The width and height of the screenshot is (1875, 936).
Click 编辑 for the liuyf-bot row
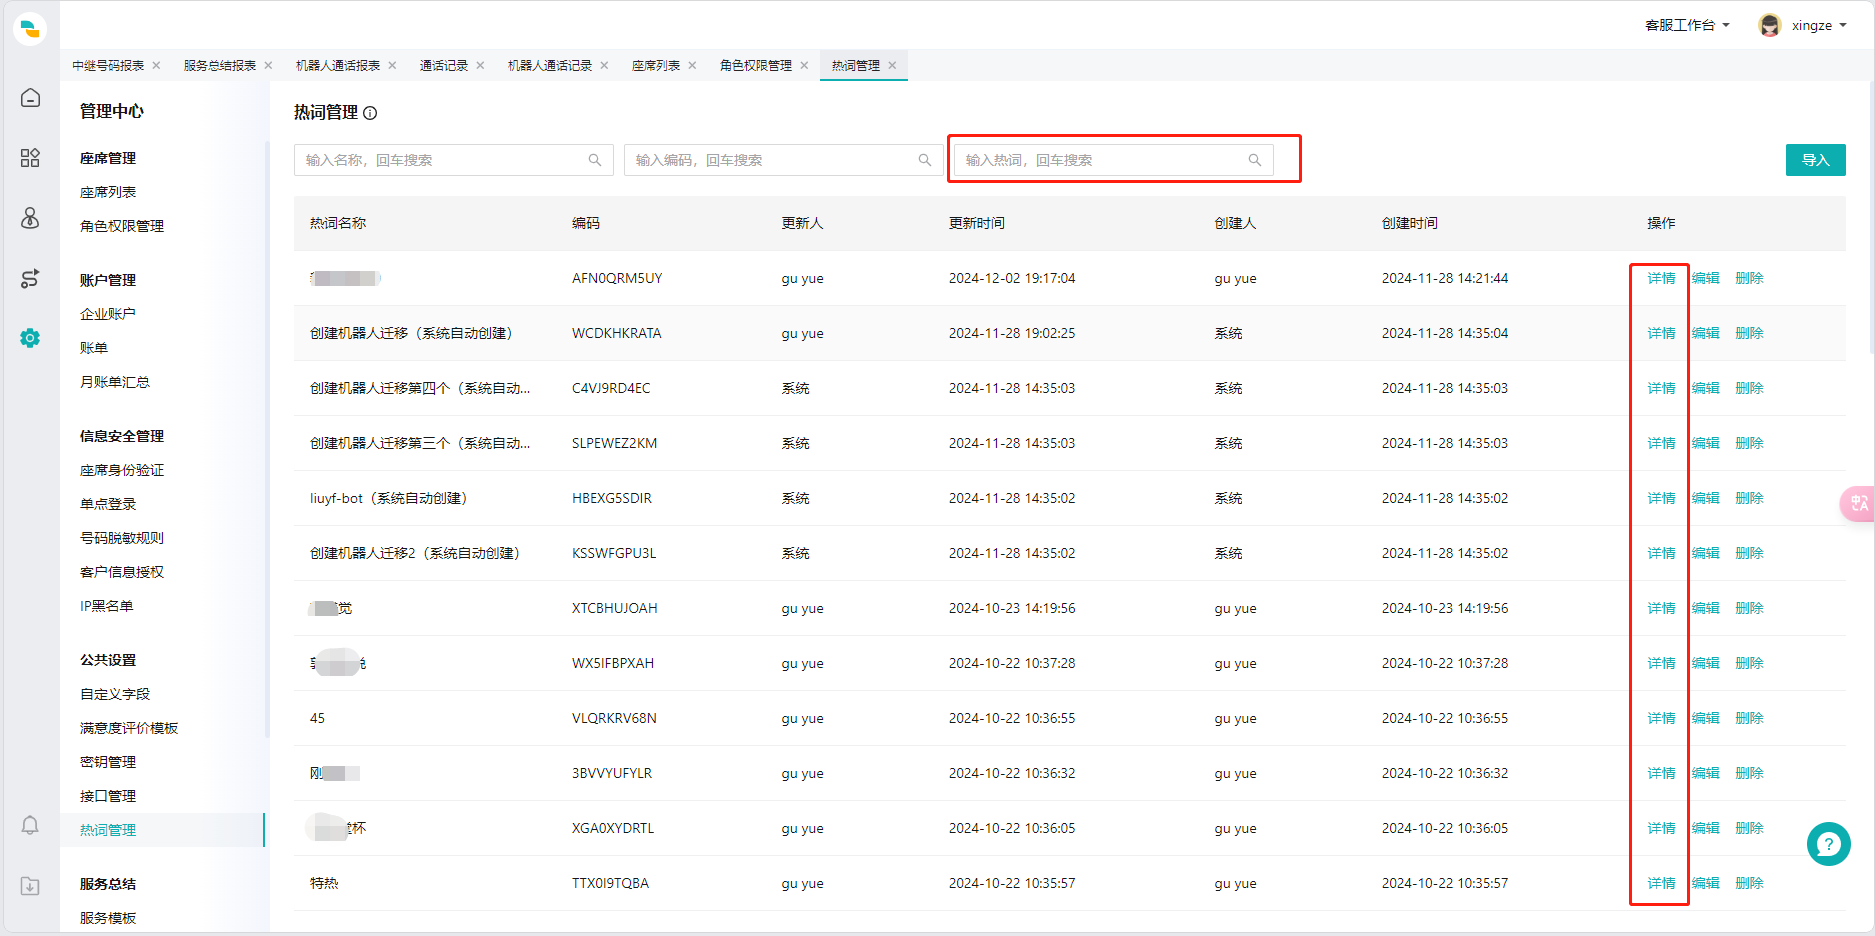click(x=1705, y=498)
